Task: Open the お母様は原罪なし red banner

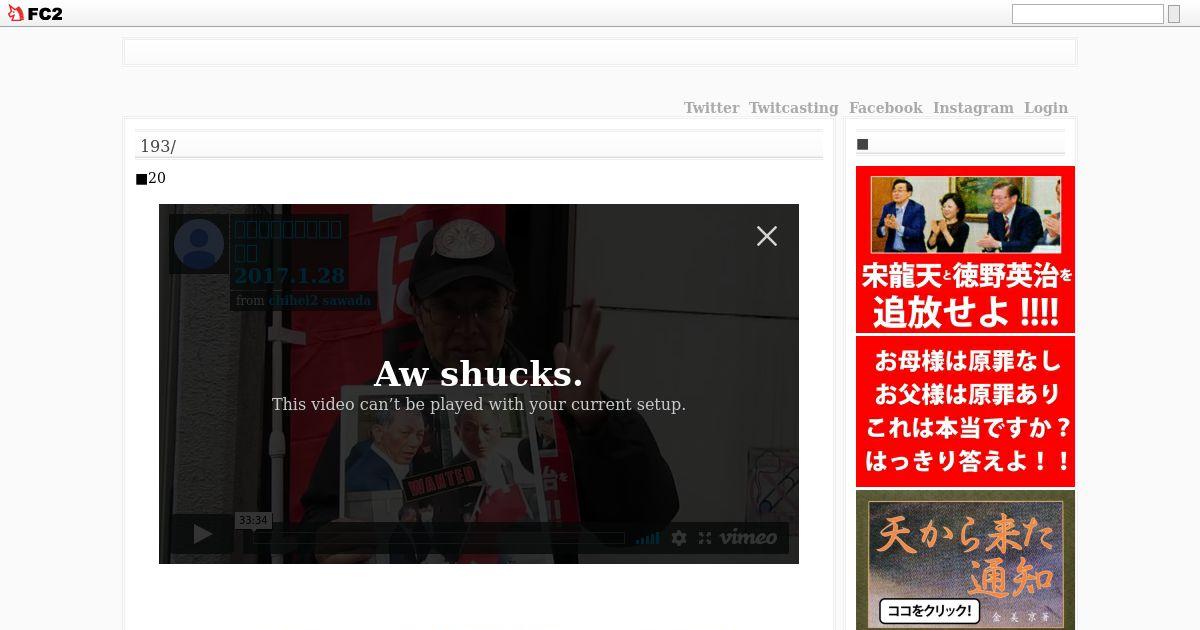Action: point(965,411)
